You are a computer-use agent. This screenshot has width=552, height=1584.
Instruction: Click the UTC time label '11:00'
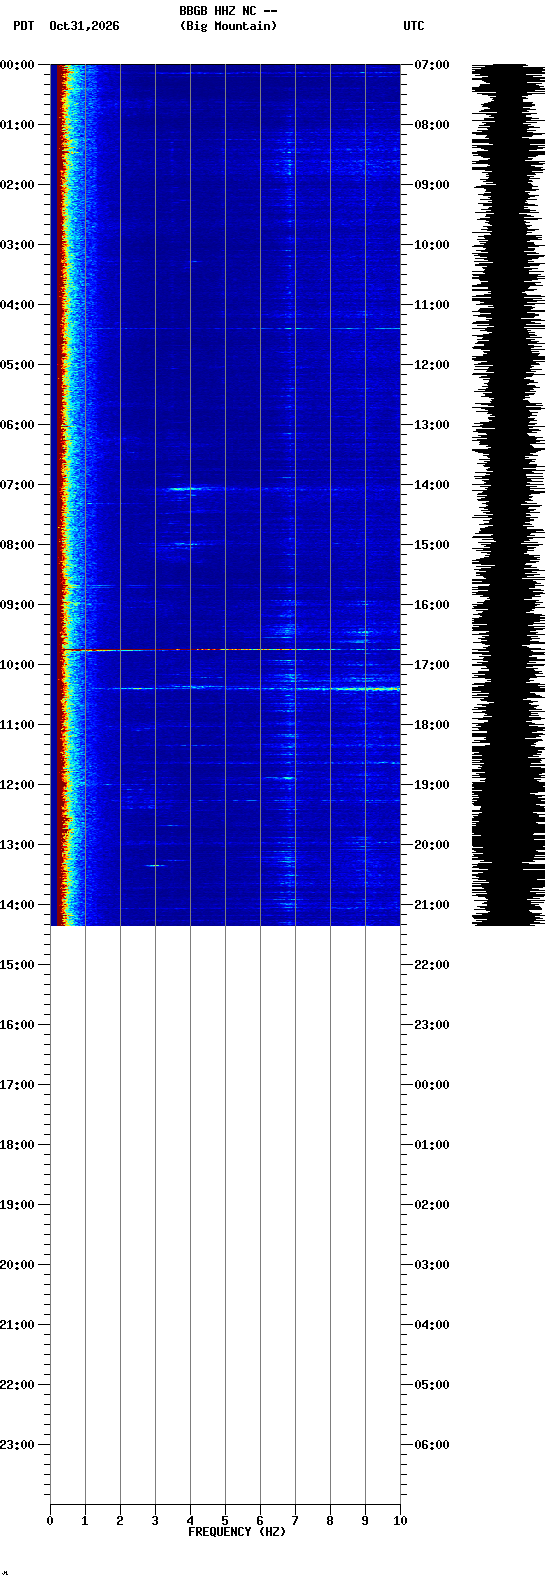[x=432, y=305]
